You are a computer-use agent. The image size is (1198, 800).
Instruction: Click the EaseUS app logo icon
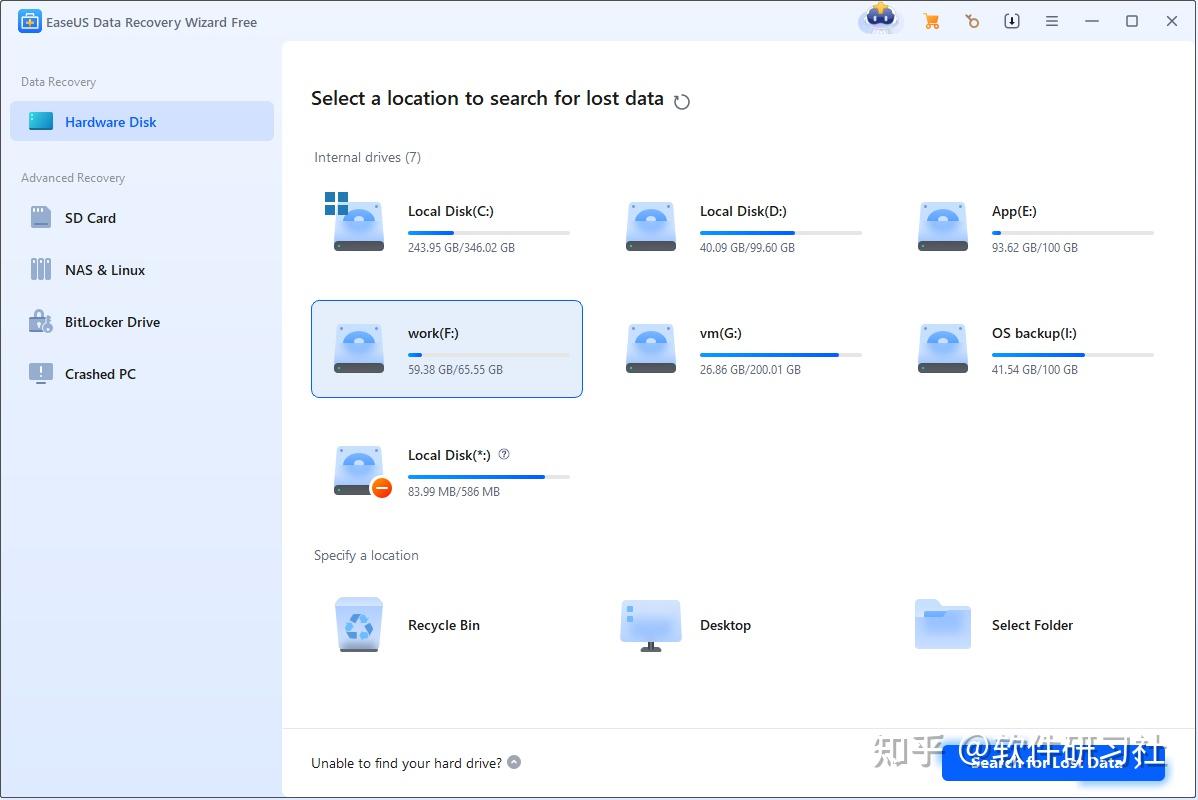(x=29, y=21)
